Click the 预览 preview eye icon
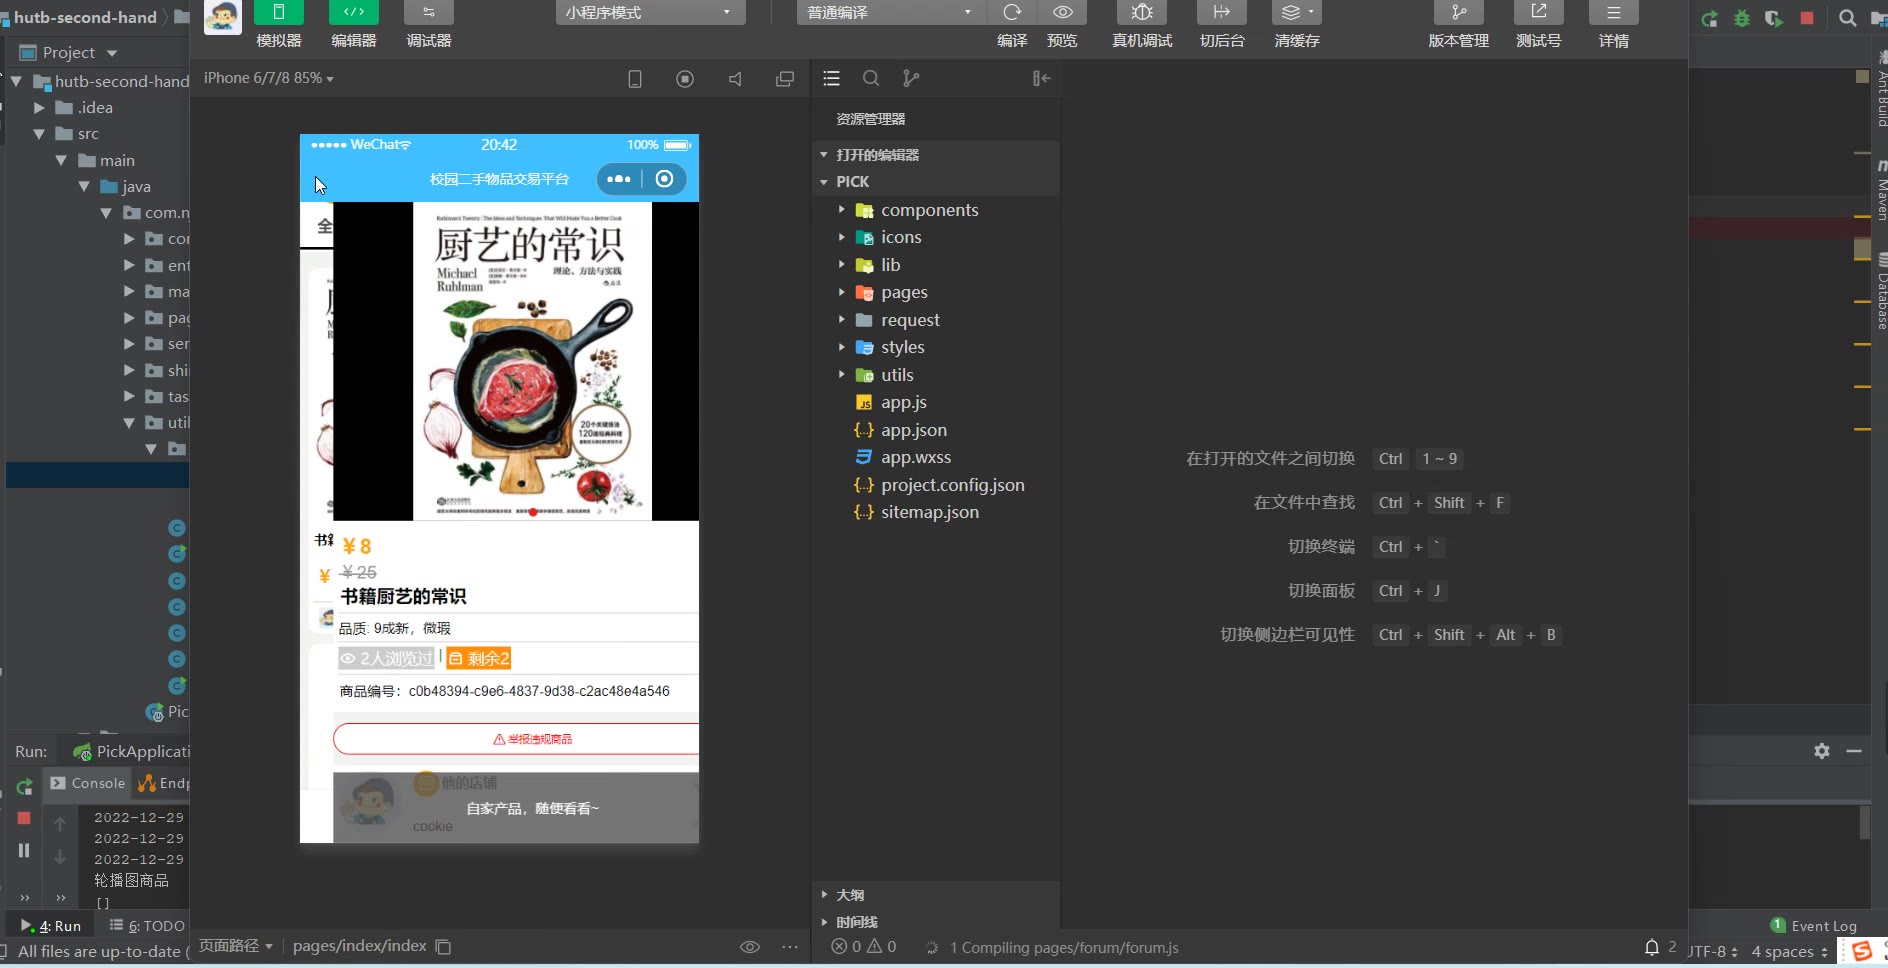This screenshot has width=1888, height=968. pyautogui.click(x=1062, y=13)
